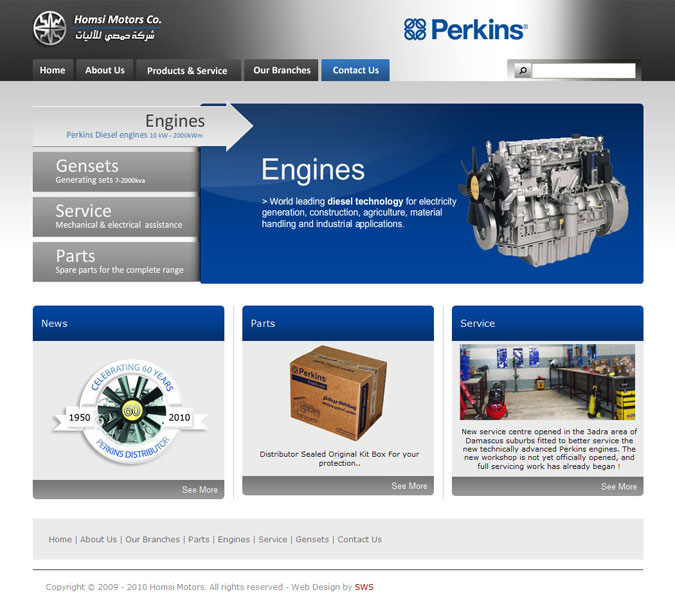Open footer Our Branches link
The width and height of the screenshot is (675, 606).
coord(152,539)
